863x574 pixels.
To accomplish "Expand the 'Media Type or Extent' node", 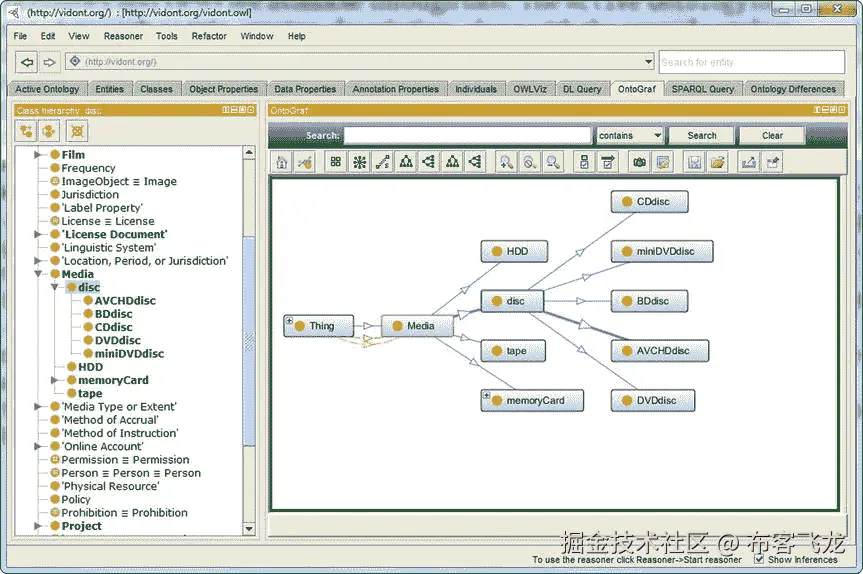I will [x=37, y=407].
